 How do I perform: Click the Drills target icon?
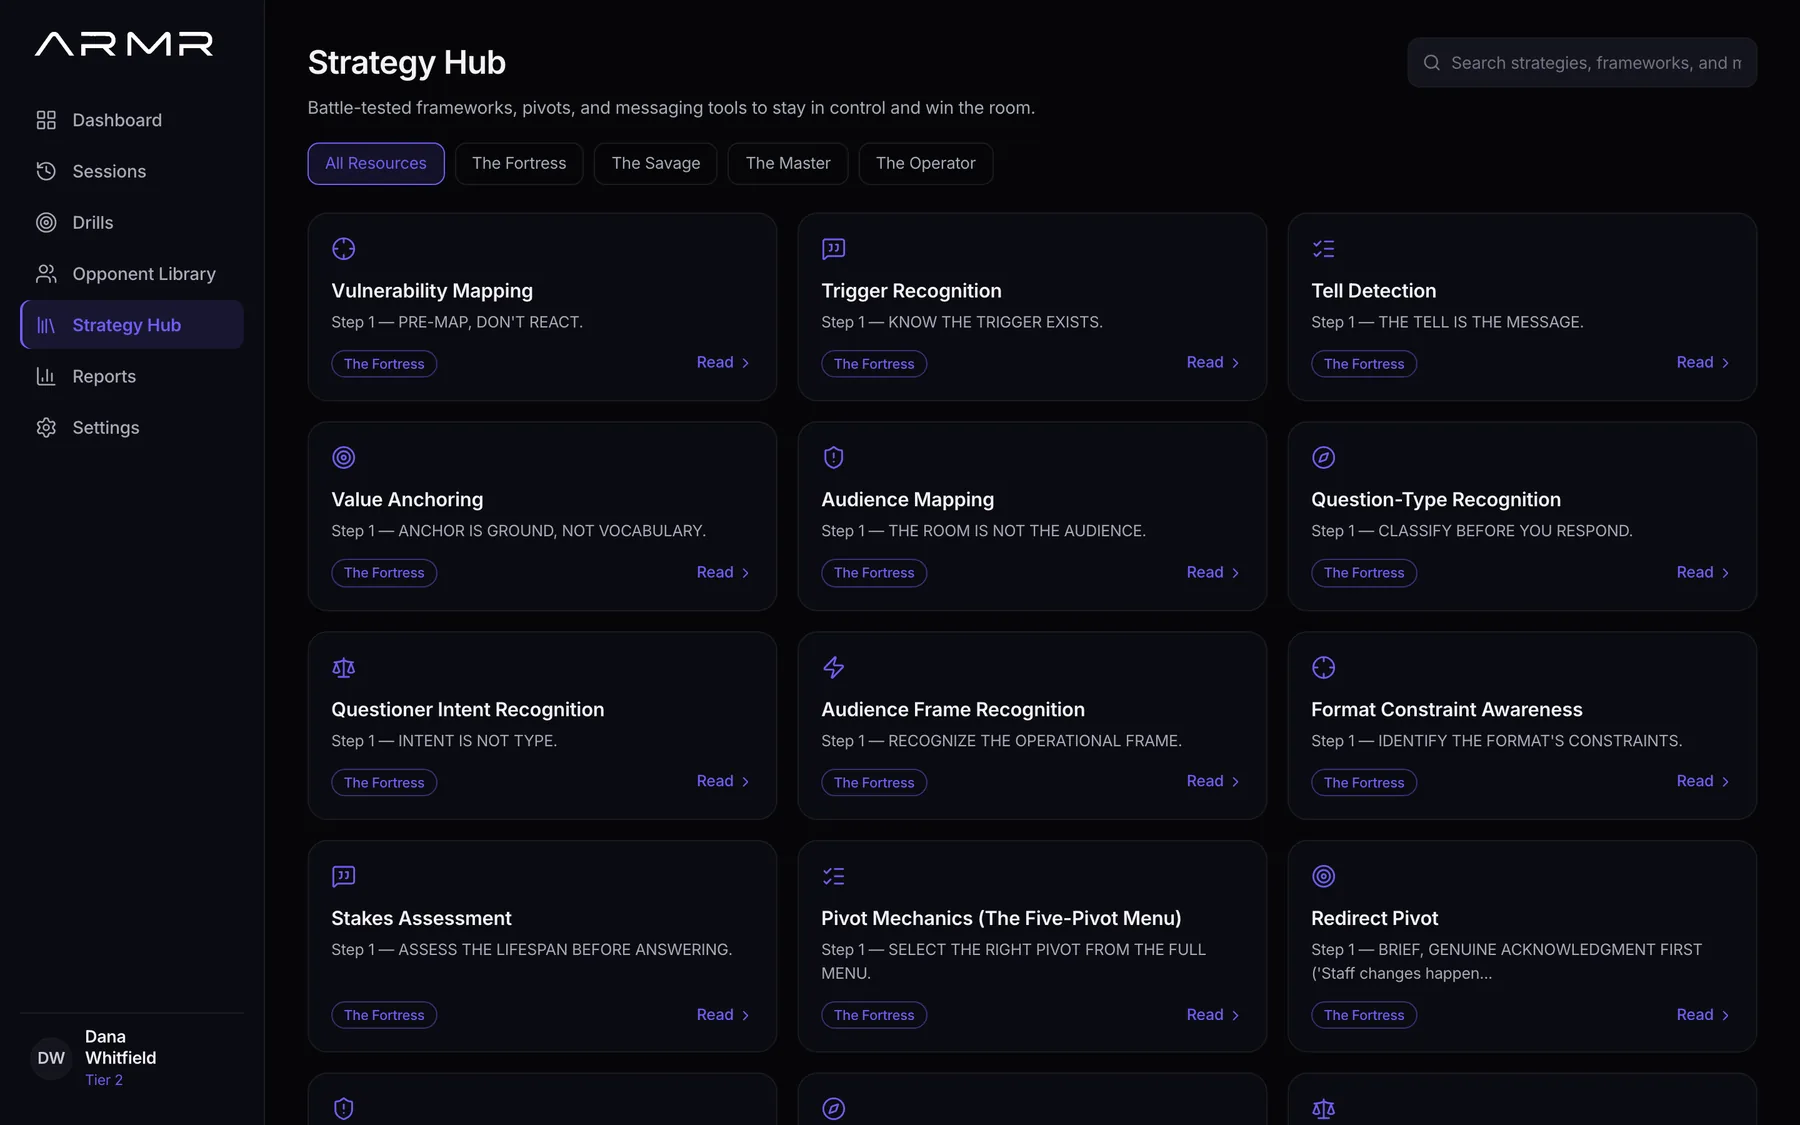46,222
